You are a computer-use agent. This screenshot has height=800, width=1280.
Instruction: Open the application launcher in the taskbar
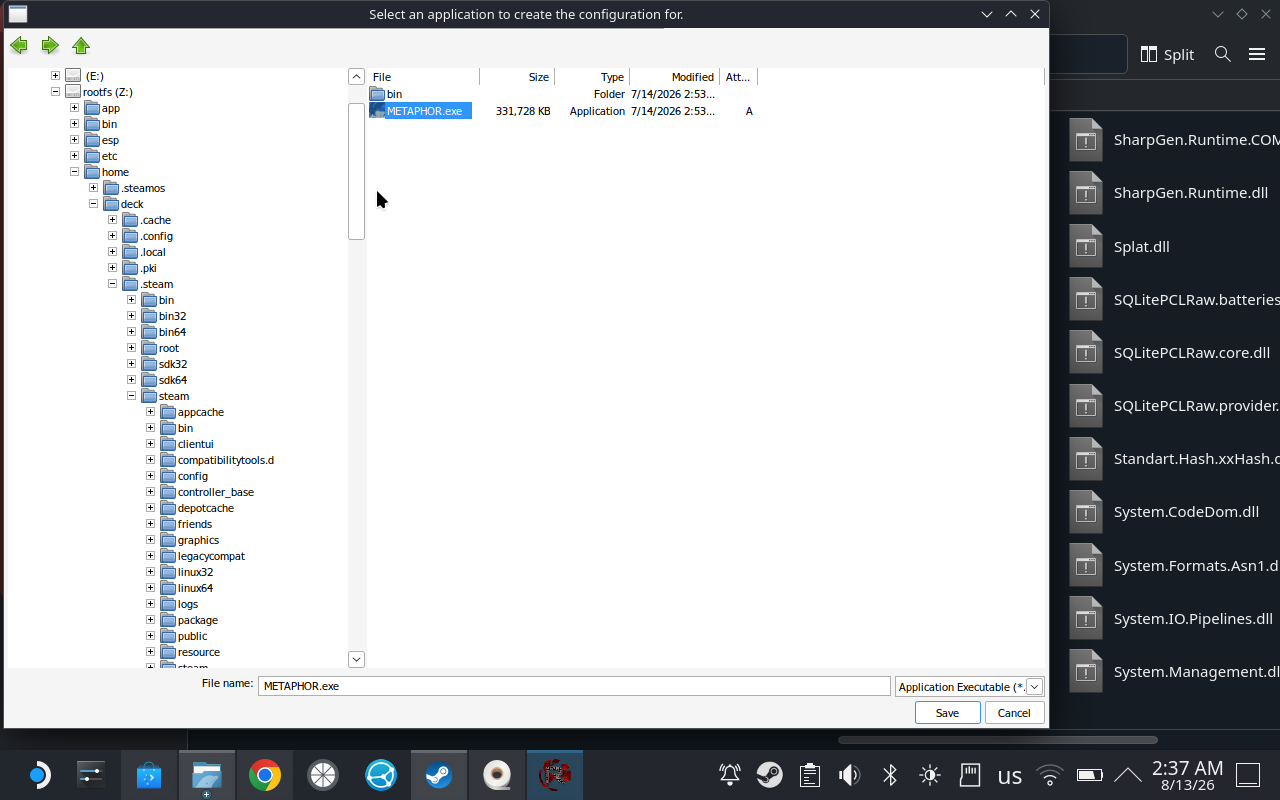37,775
